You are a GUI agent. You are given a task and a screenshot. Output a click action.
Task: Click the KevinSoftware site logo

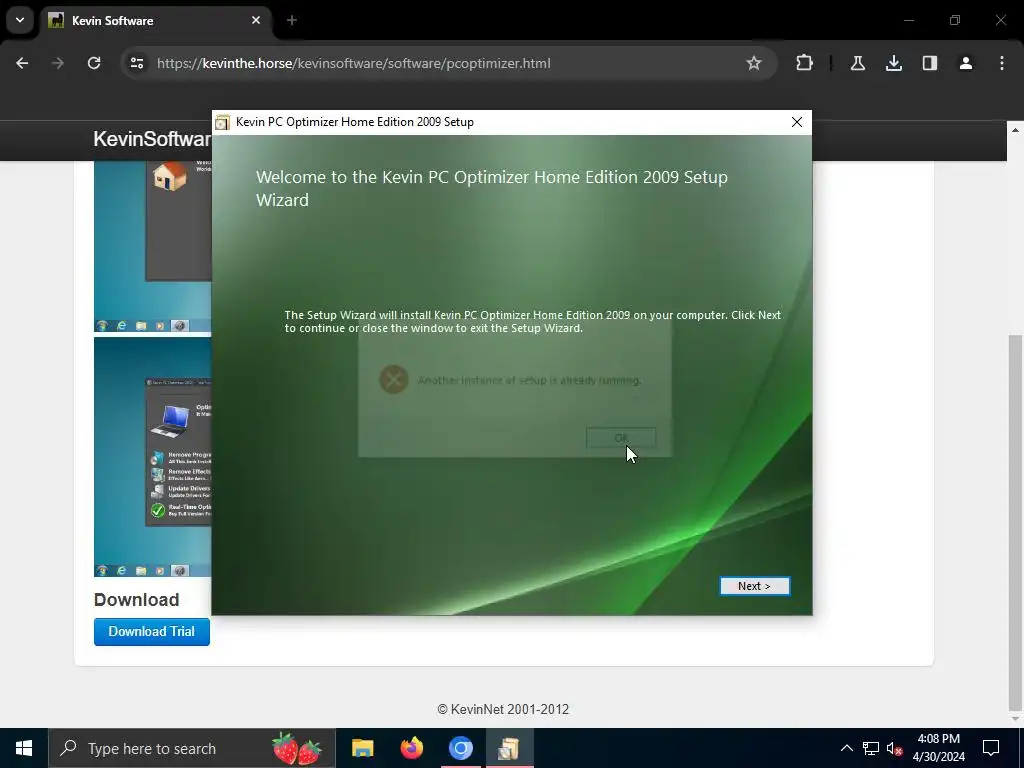tap(152, 139)
